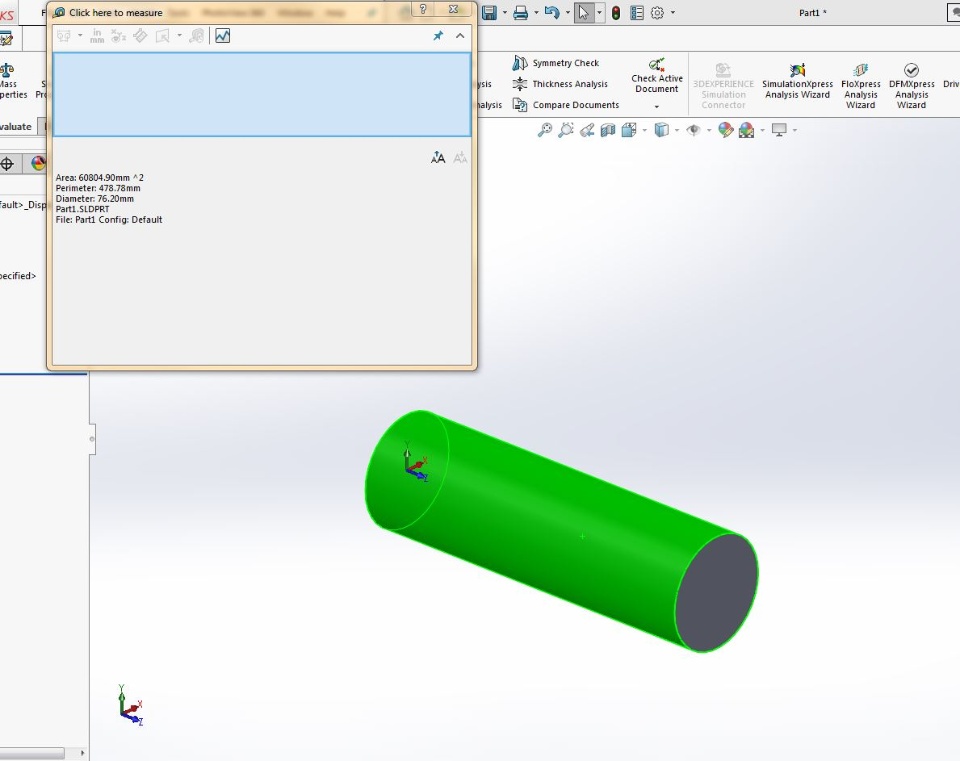The image size is (960, 761).
Task: Click the Print icon
Action: point(520,12)
